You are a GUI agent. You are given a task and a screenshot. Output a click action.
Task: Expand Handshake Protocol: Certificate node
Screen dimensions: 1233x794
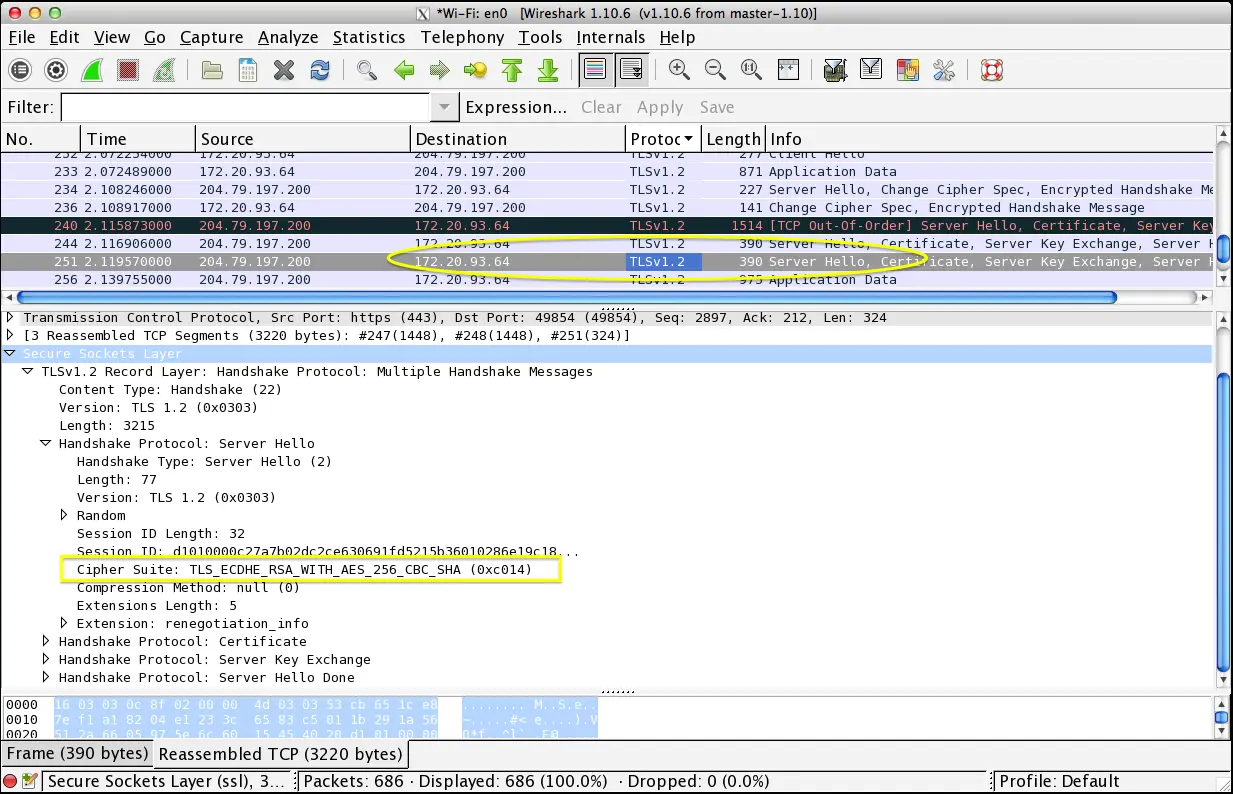click(46, 642)
